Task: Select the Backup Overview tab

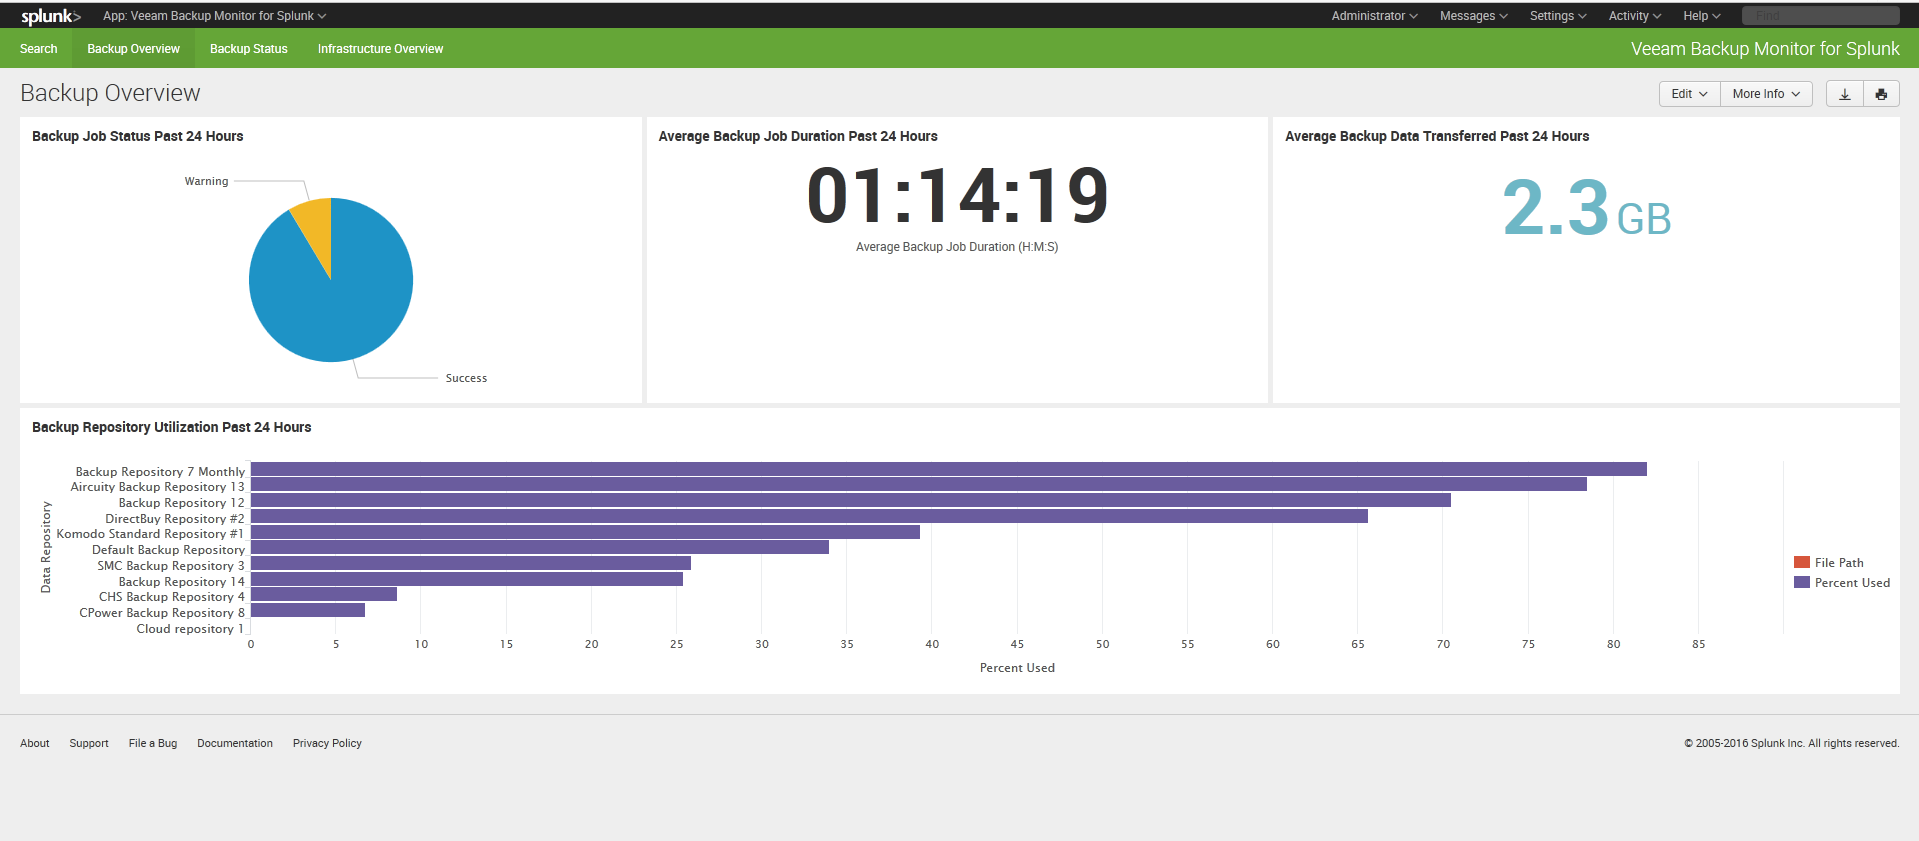Action: (x=133, y=49)
